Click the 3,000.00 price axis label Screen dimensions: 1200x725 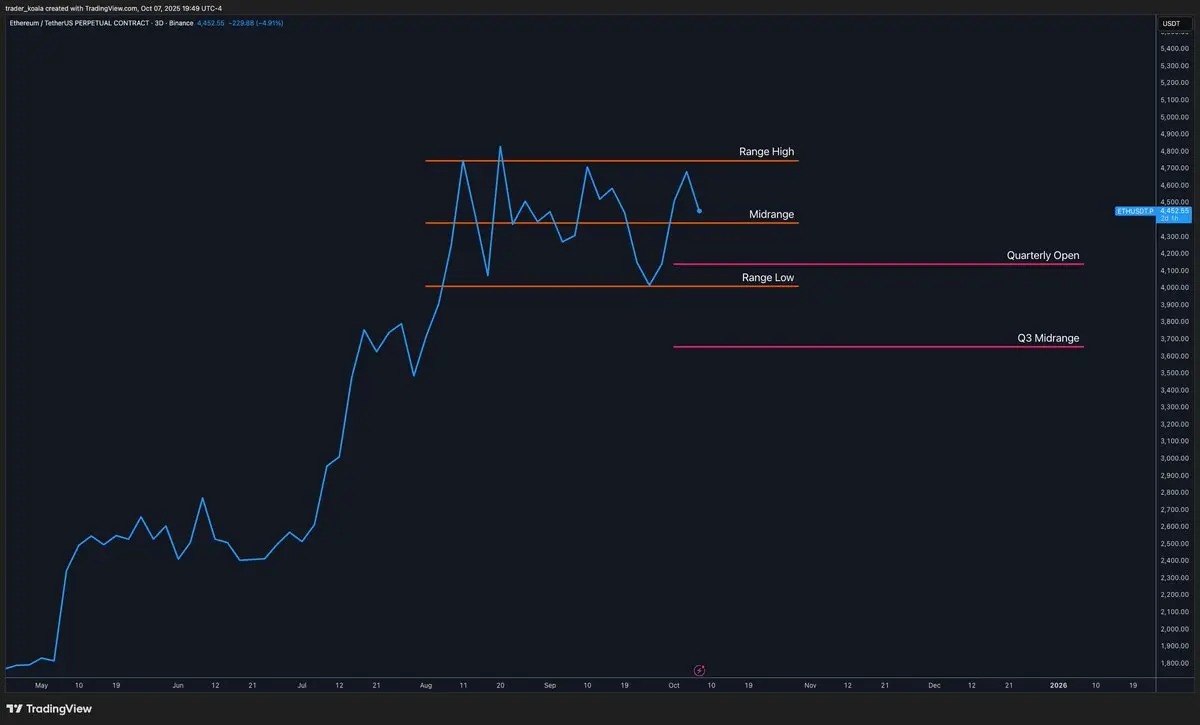(1174, 458)
